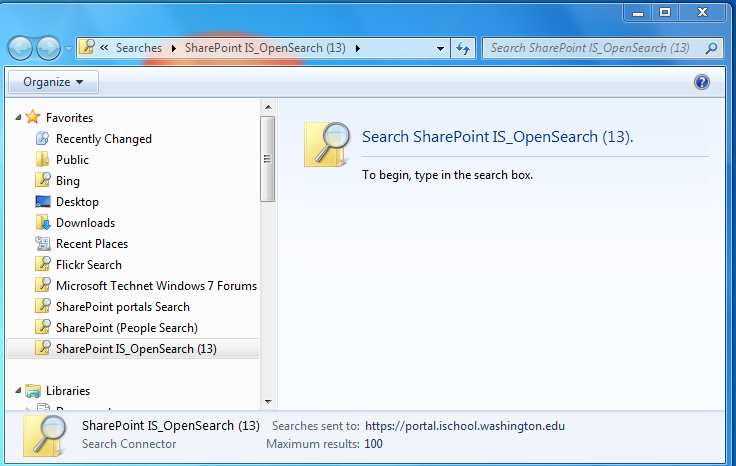736x466 pixels.
Task: Open recent pages dropdown next to Forward
Action: pos(68,49)
